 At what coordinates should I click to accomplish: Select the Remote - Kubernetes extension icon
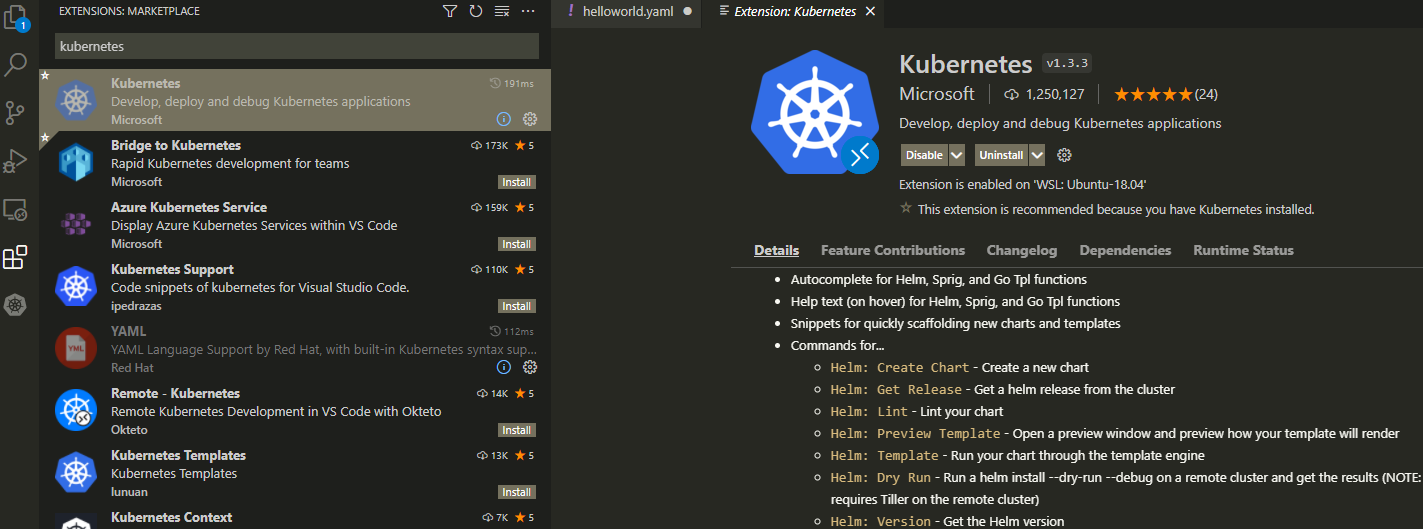click(75, 411)
